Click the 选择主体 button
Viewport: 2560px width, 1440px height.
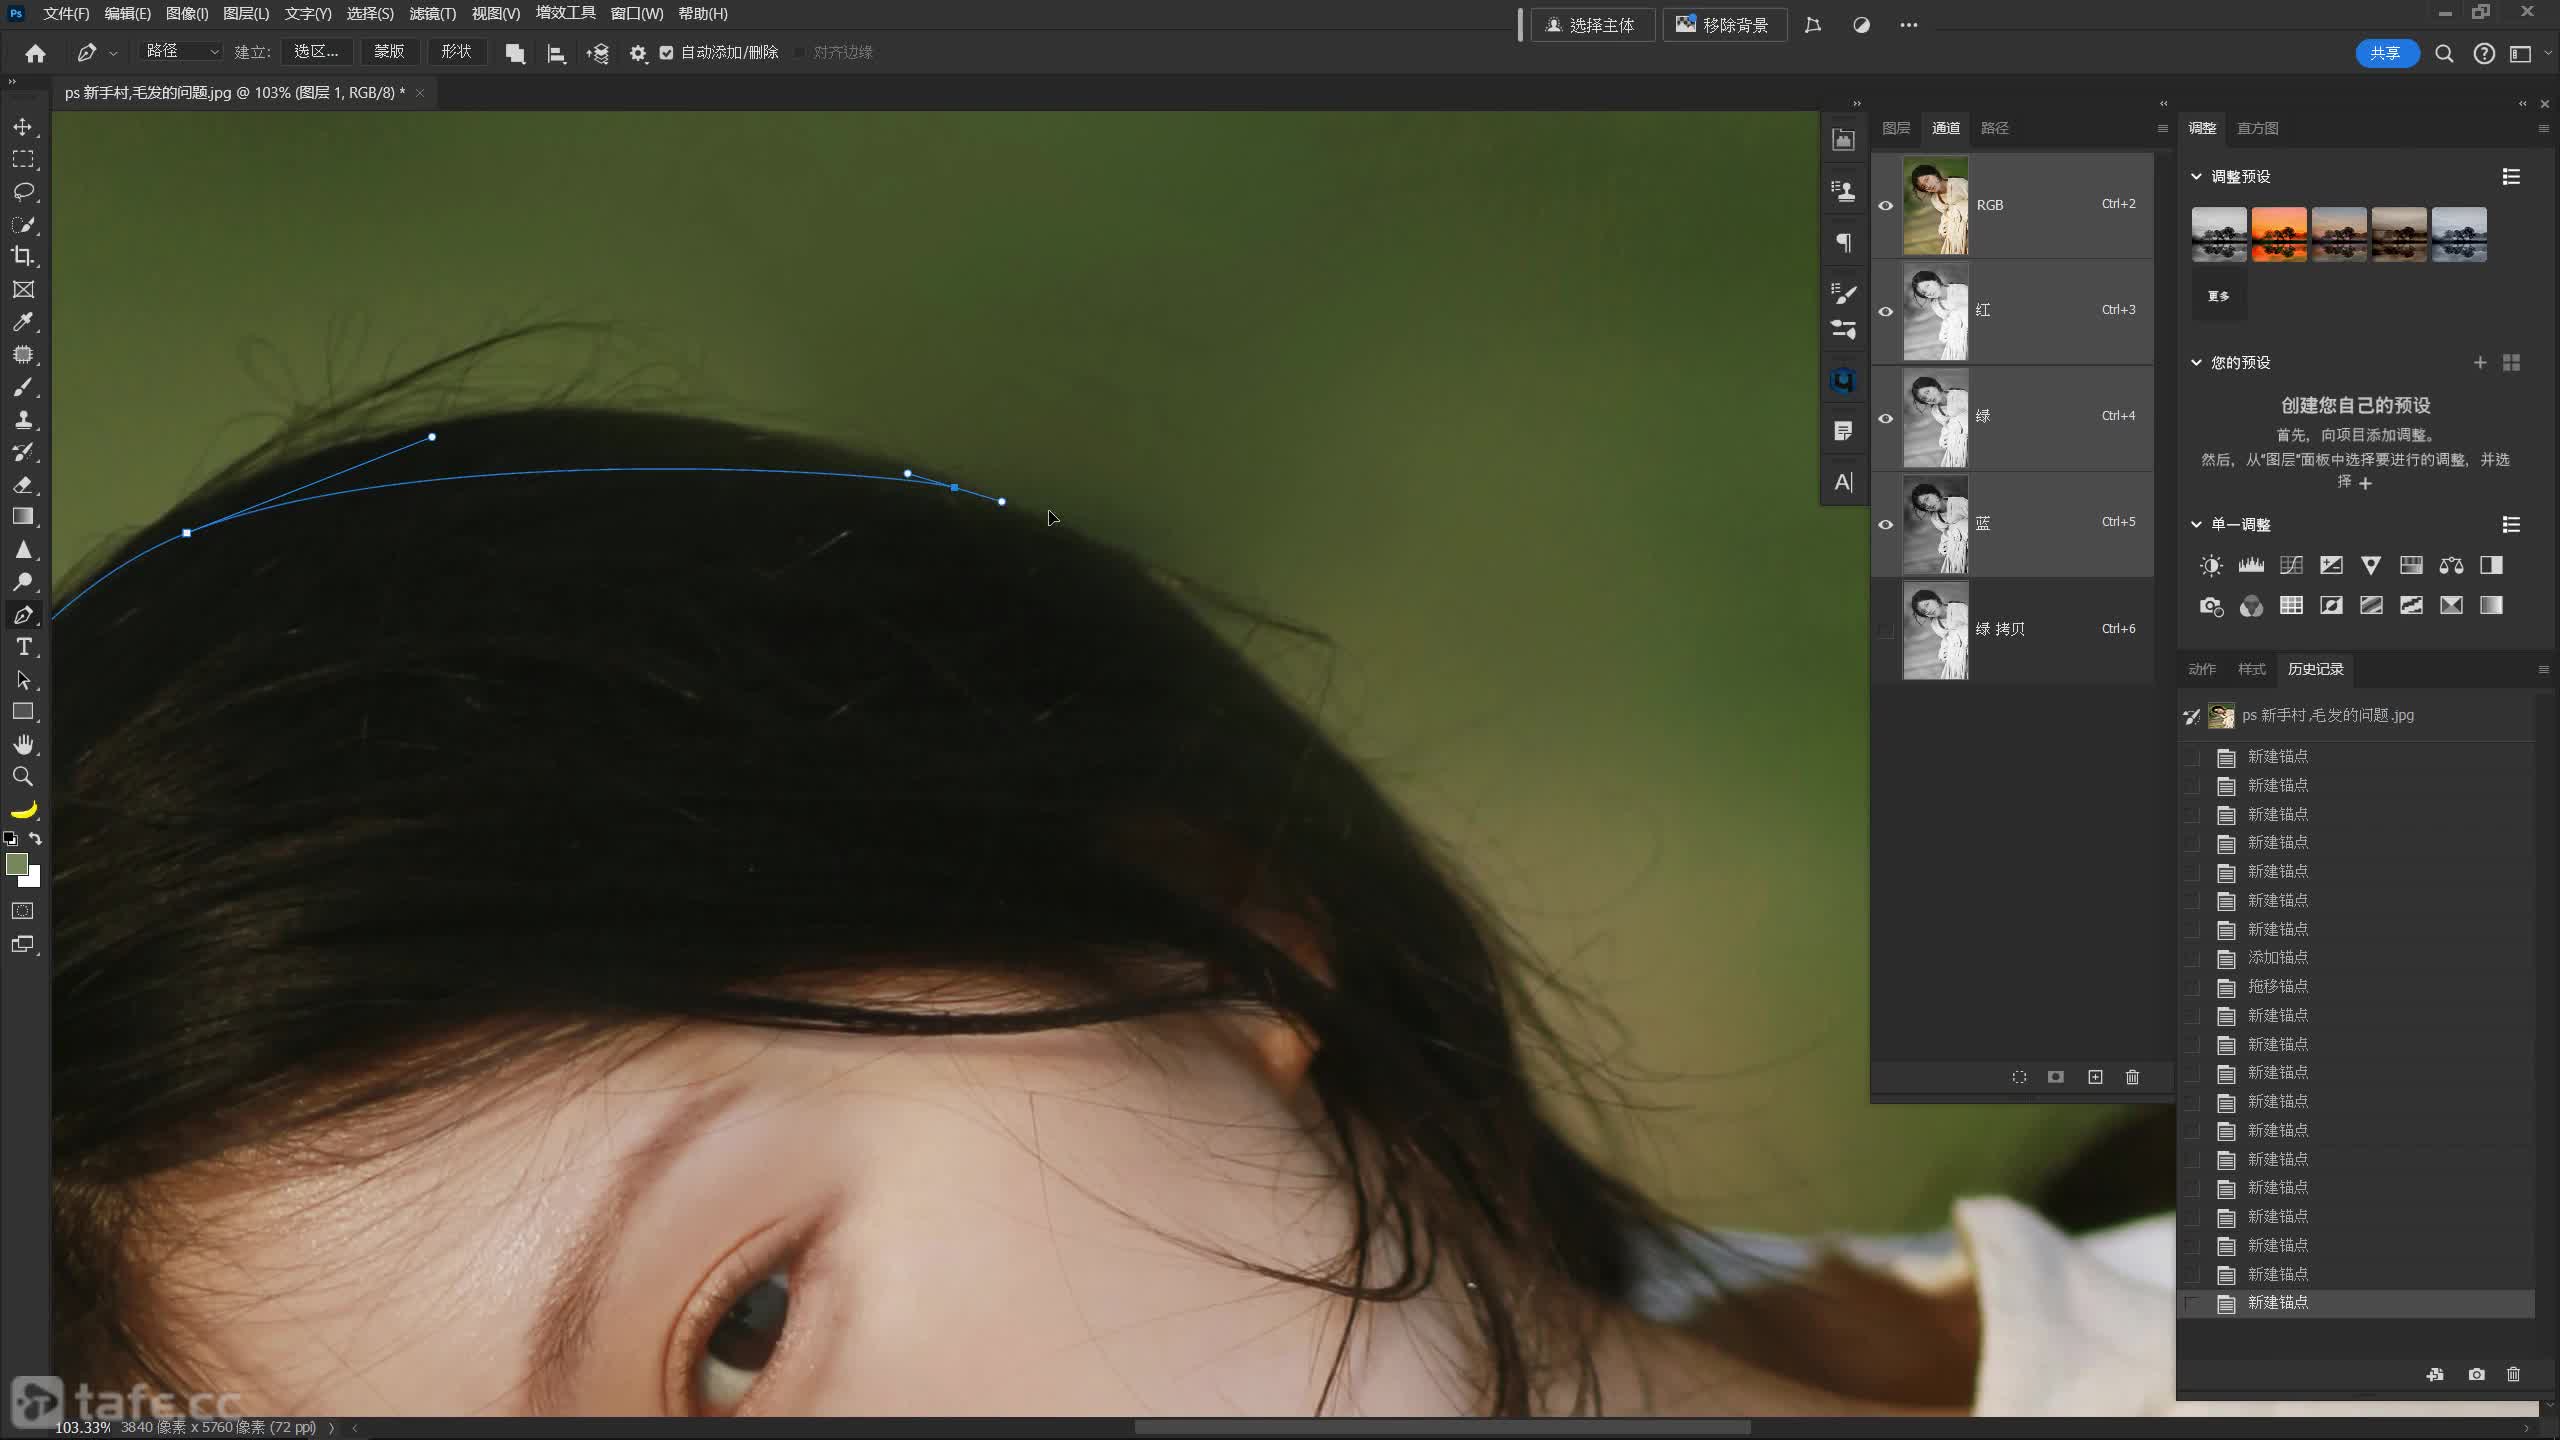pos(1591,25)
